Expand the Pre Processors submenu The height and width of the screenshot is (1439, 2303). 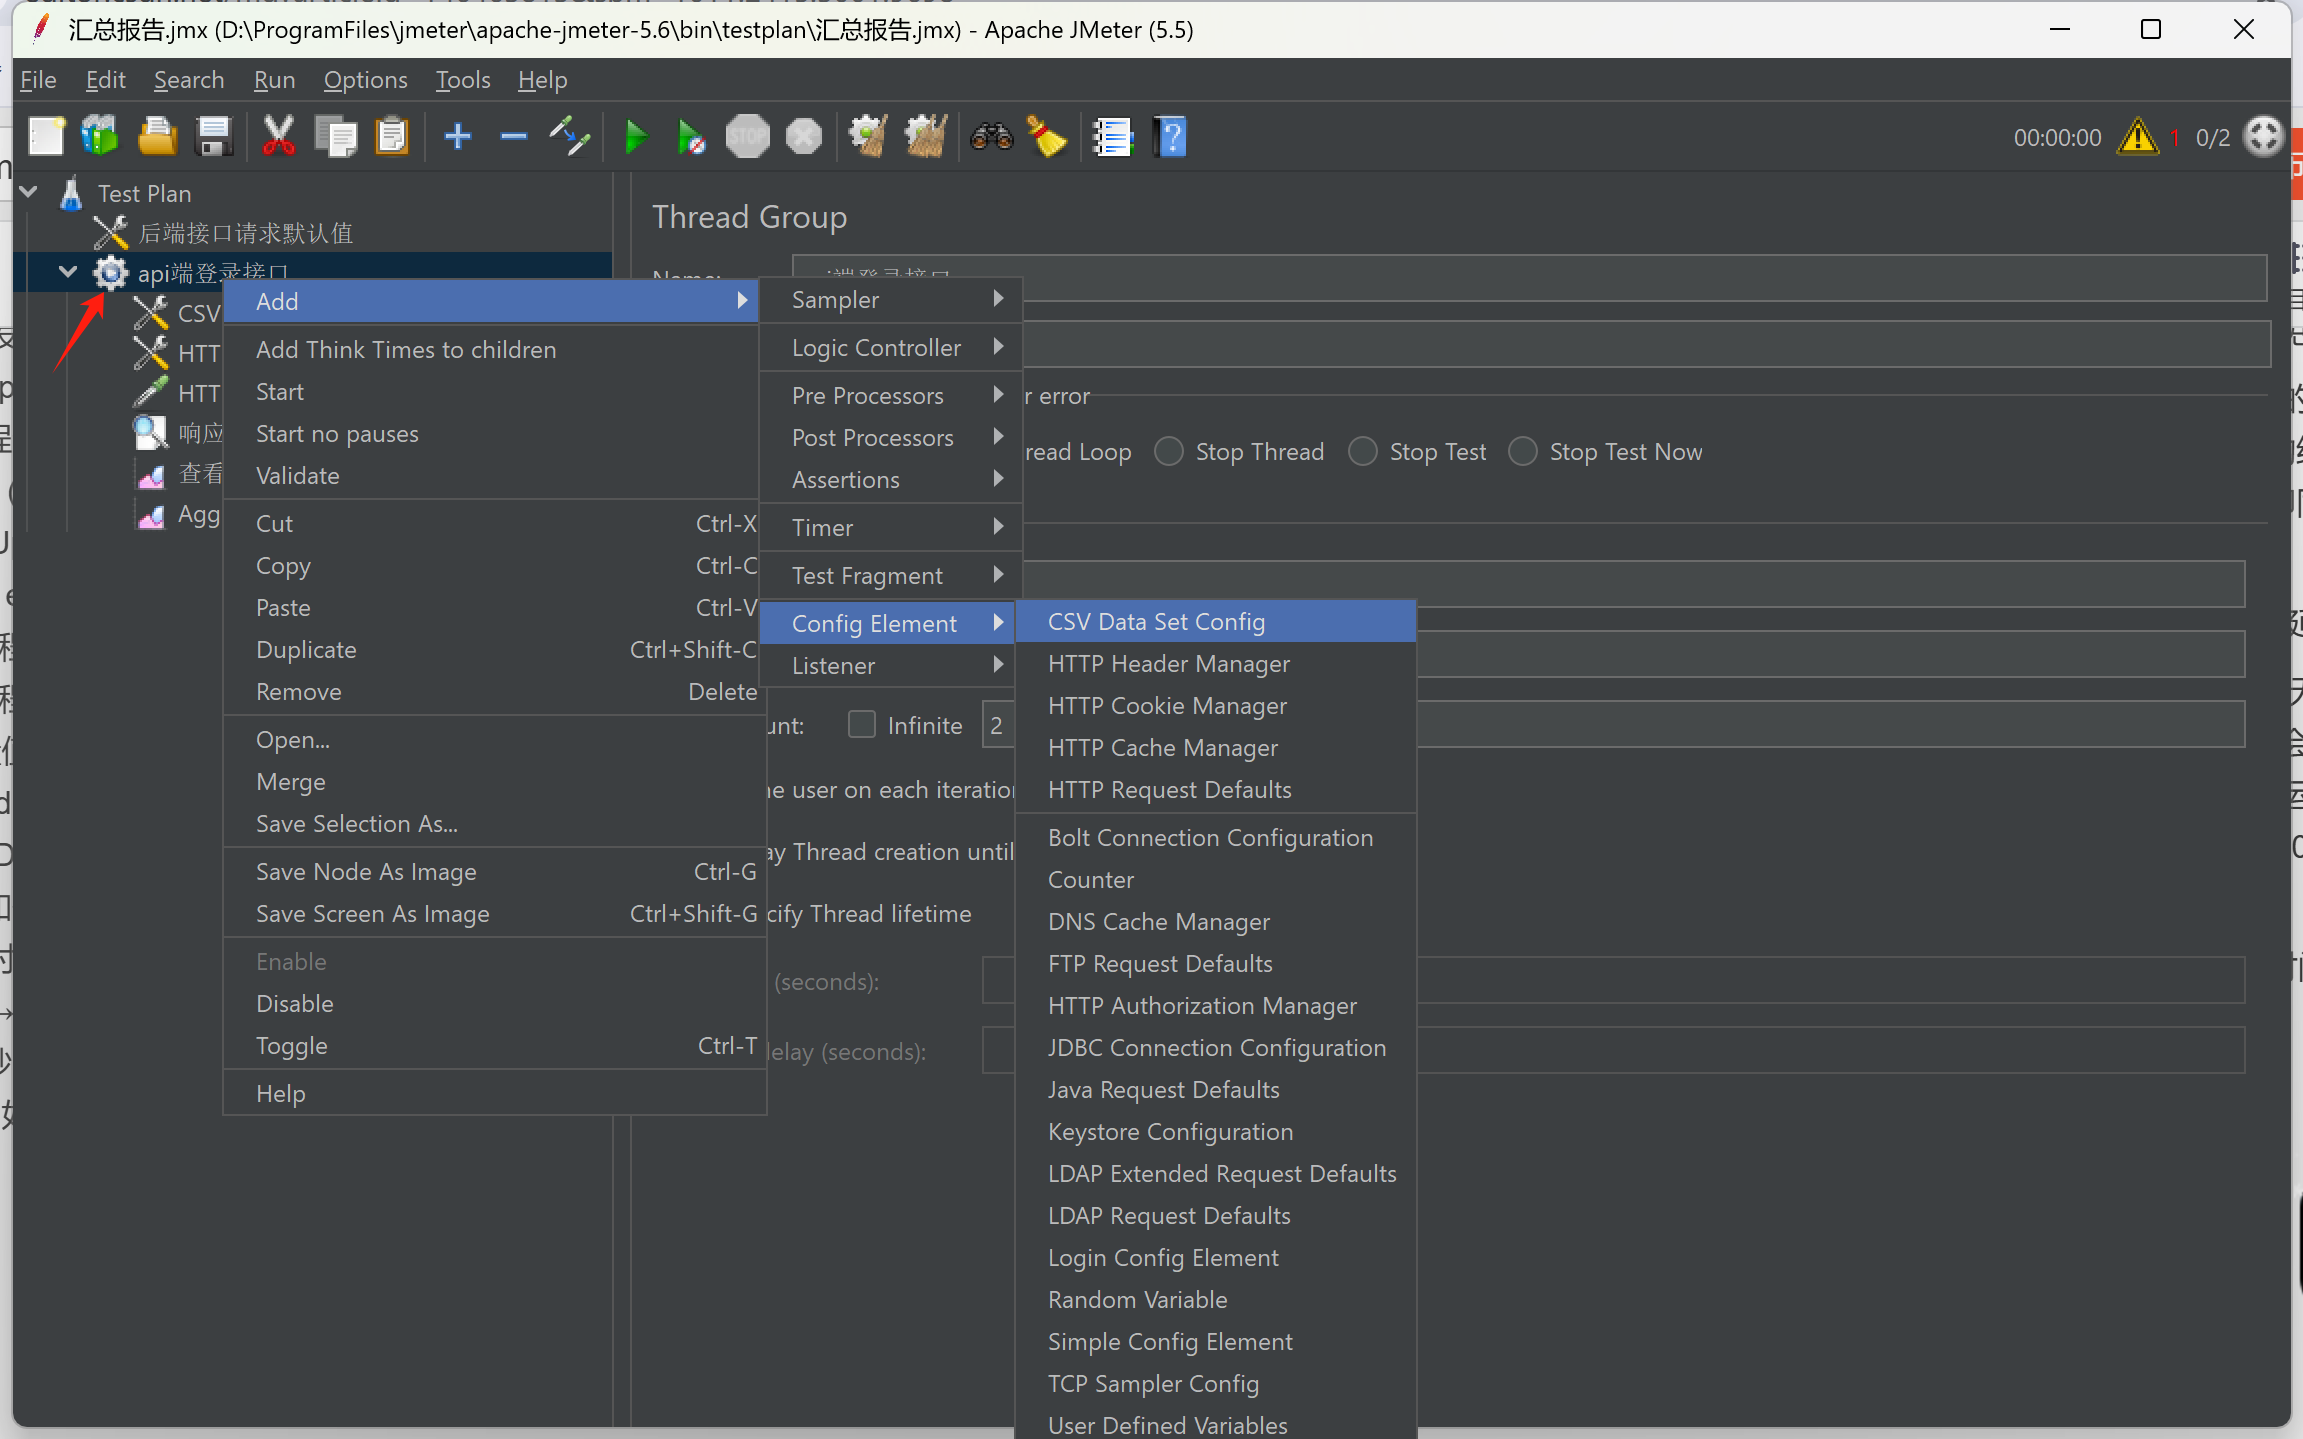[890, 396]
